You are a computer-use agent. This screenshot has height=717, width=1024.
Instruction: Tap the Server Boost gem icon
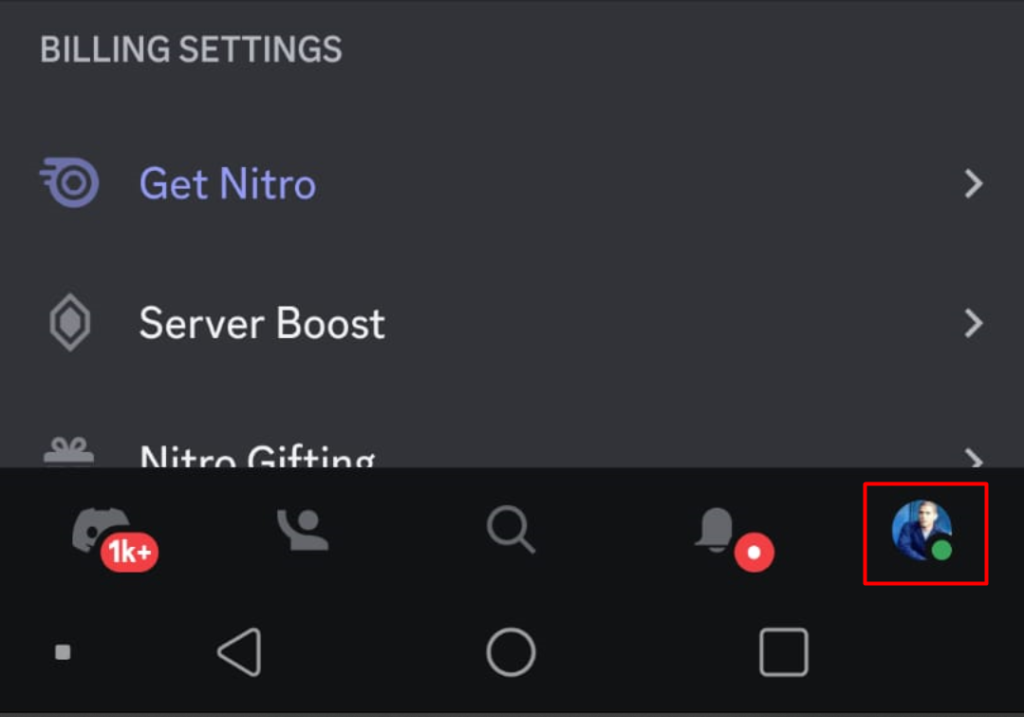point(70,323)
